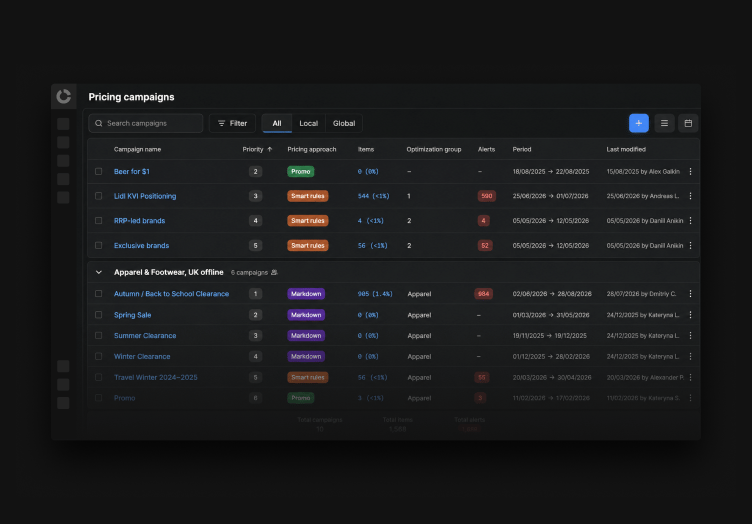Click the alerts badge for Autumn / Back to School Clearance
The width and height of the screenshot is (752, 524).
(483, 293)
